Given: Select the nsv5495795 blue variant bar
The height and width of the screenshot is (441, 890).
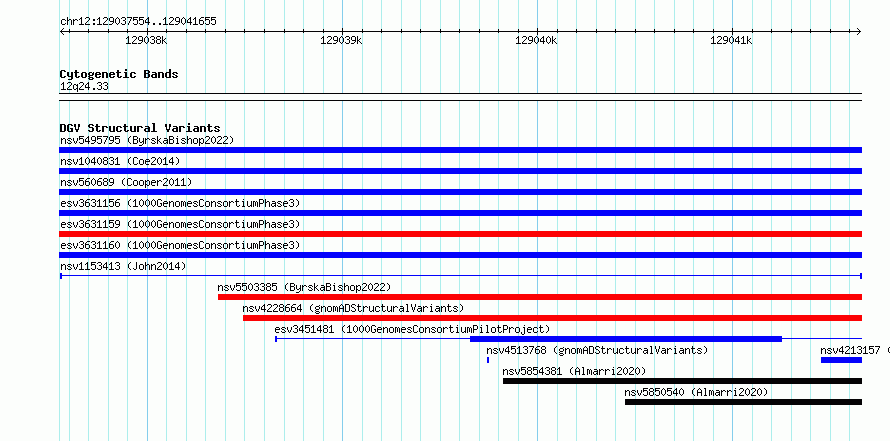Looking at the screenshot, I should tap(460, 150).
